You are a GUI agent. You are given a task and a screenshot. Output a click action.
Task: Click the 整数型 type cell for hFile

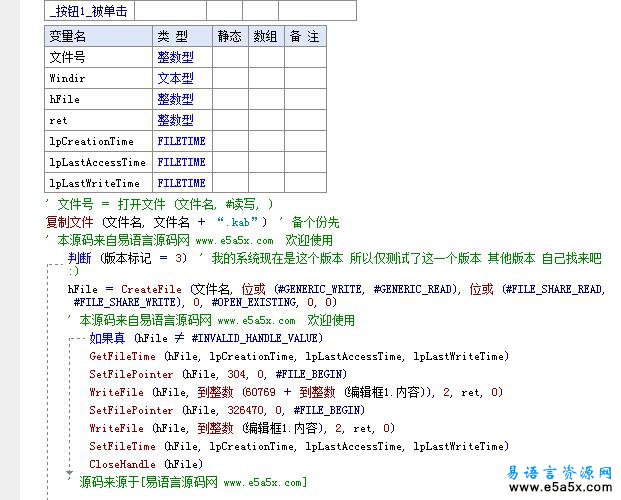point(183,99)
